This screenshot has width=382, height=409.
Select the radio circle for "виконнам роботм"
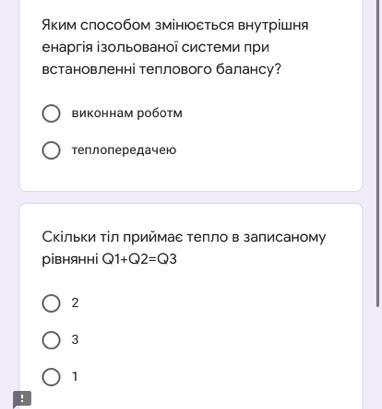(51, 113)
